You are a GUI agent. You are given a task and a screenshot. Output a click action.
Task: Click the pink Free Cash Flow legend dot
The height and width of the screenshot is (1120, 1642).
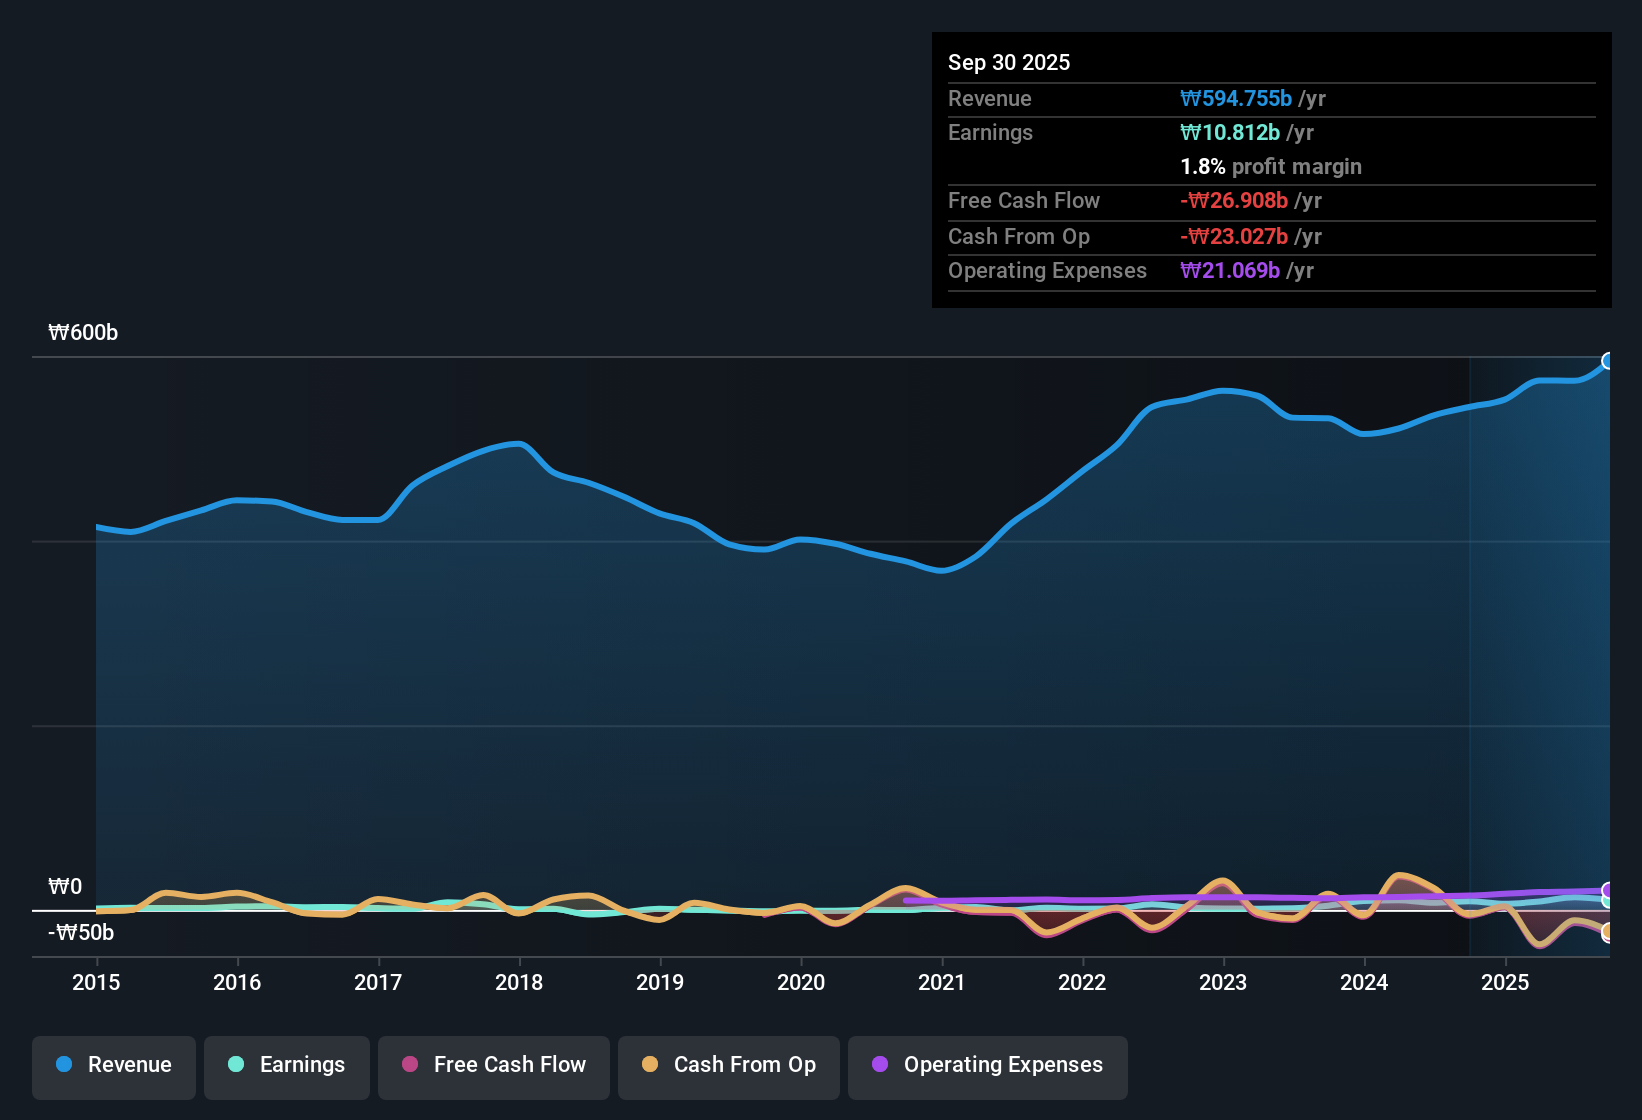pos(410,1064)
